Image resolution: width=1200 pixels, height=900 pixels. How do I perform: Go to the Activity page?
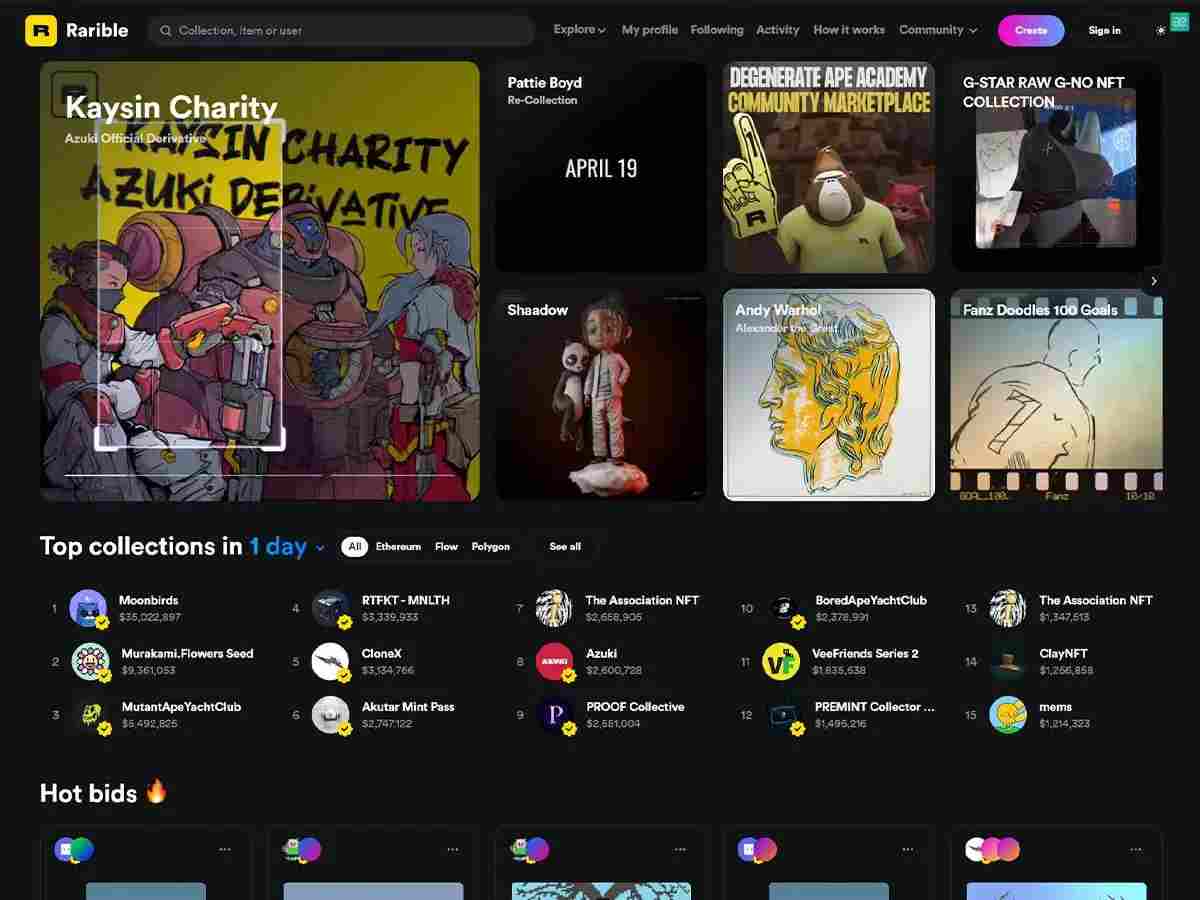(x=777, y=30)
